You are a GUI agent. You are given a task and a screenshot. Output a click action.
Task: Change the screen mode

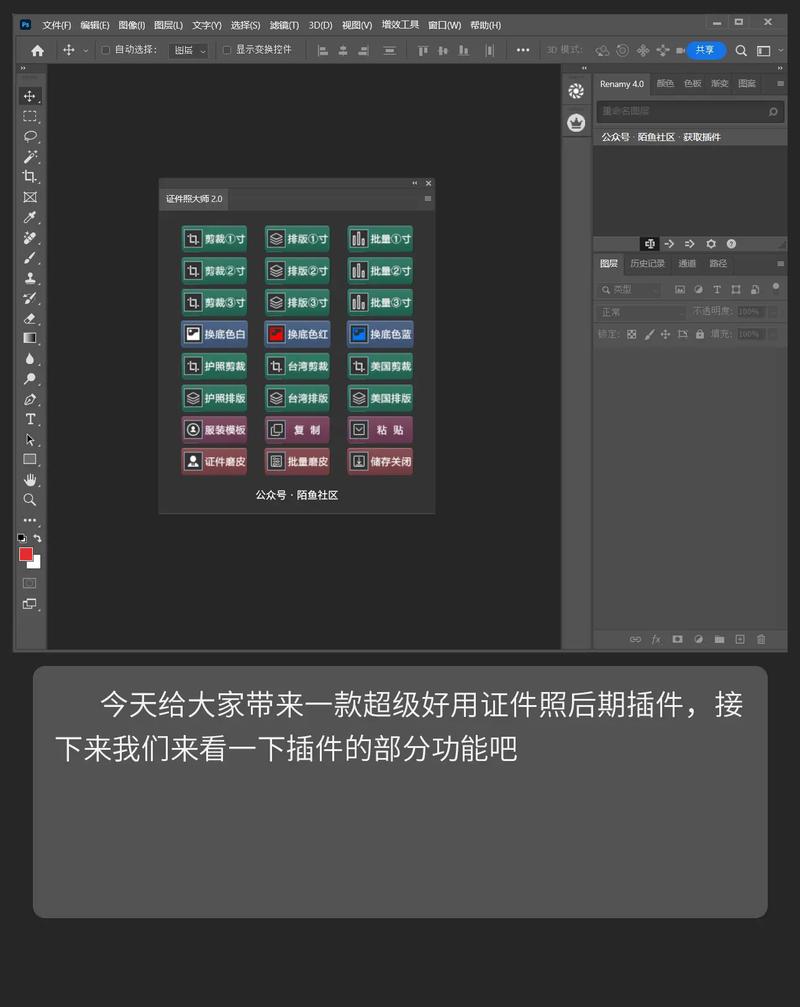point(30,604)
